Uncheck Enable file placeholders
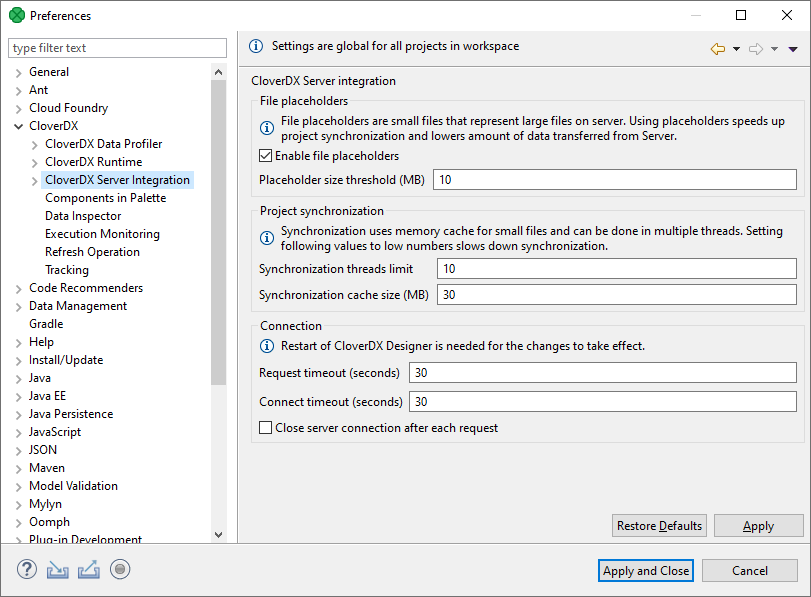Image resolution: width=811 pixels, height=597 pixels. pyautogui.click(x=266, y=155)
